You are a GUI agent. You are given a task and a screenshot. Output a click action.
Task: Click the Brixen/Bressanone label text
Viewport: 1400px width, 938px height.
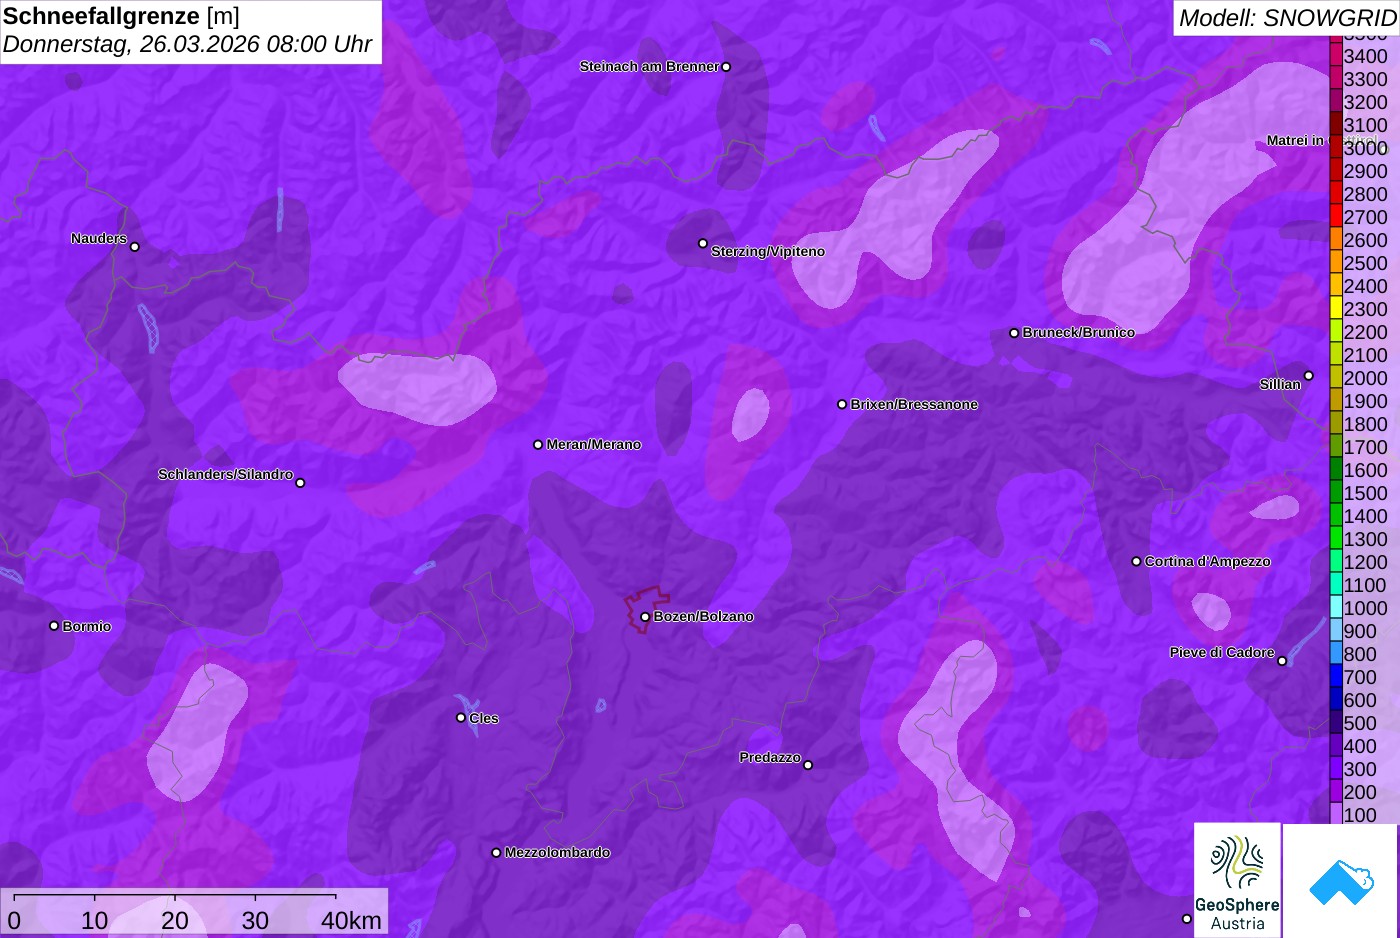point(914,405)
